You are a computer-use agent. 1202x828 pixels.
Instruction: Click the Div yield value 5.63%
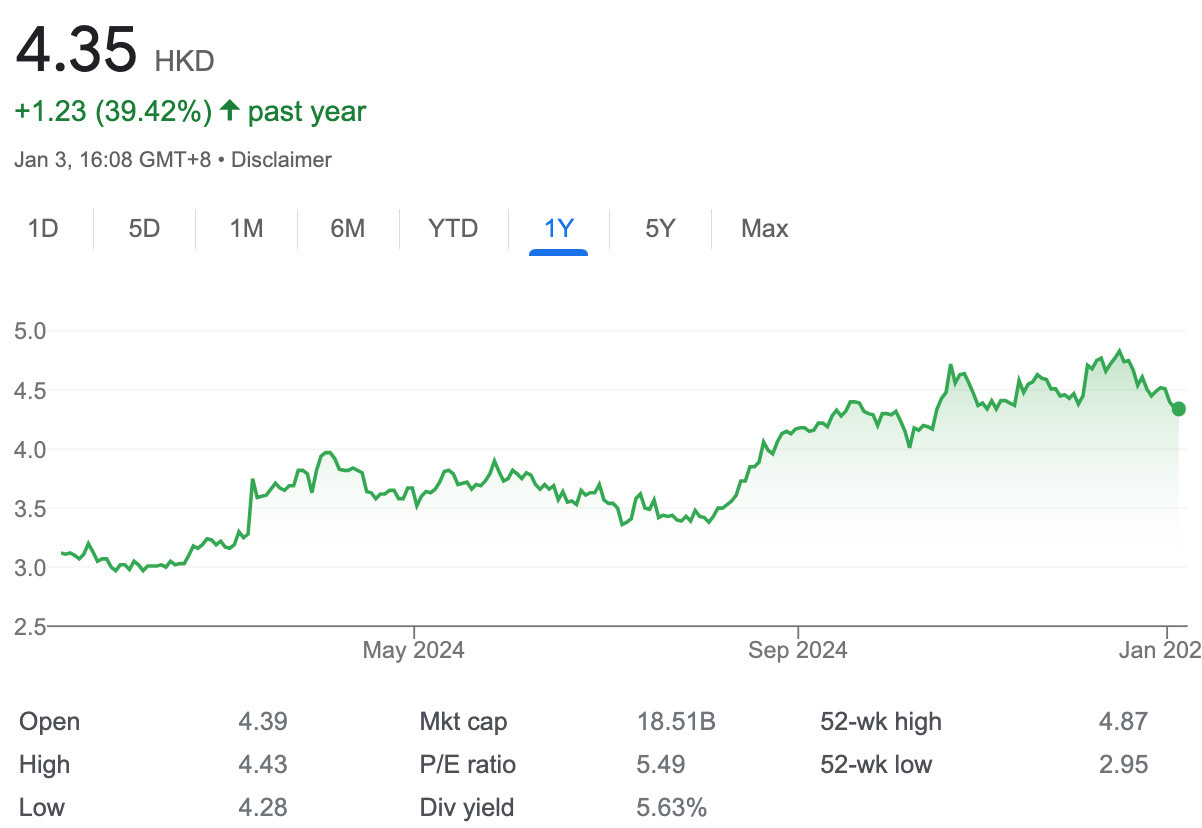[x=671, y=807]
